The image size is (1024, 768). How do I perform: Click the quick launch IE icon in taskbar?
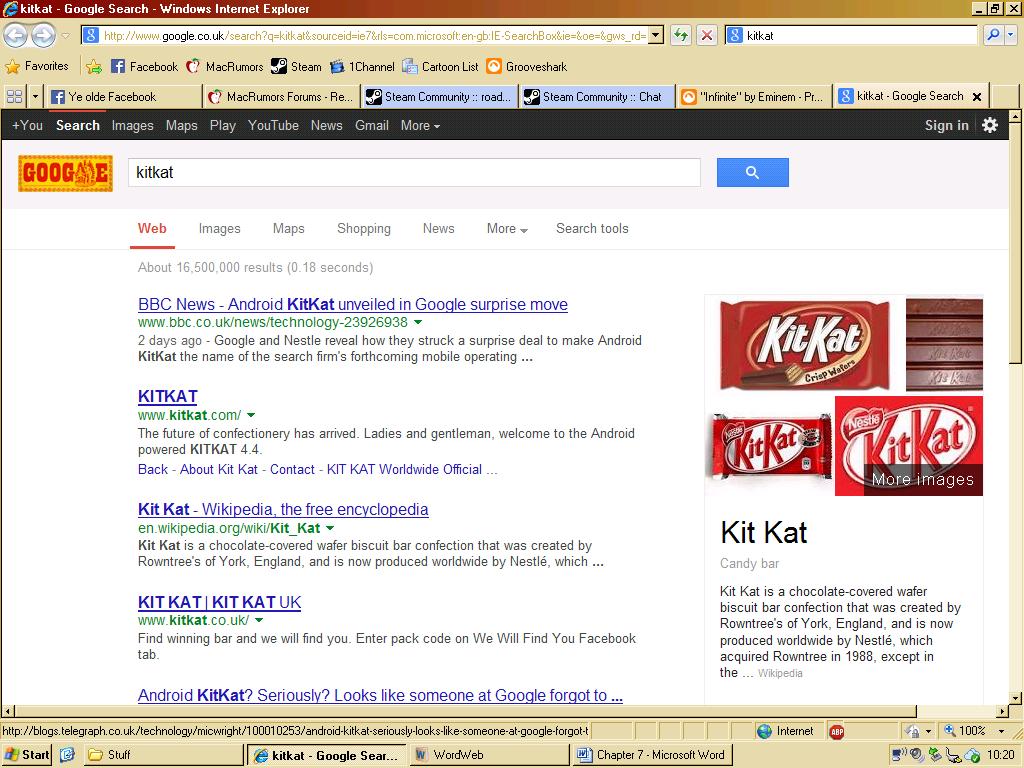(67, 755)
